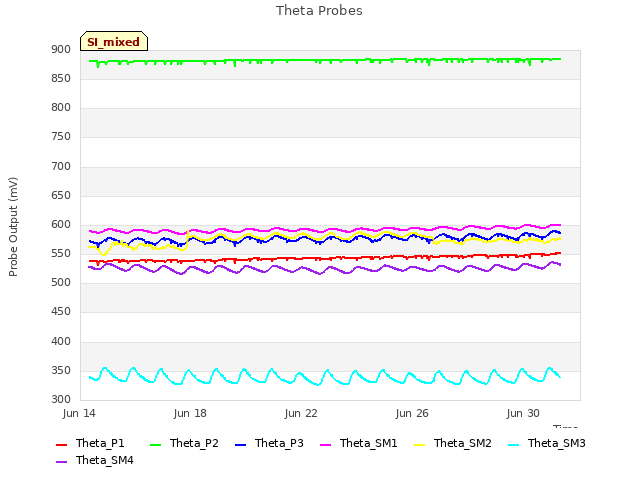Toggle Theta_SM1 series in legend
This screenshot has width=640, height=480.
point(359,443)
